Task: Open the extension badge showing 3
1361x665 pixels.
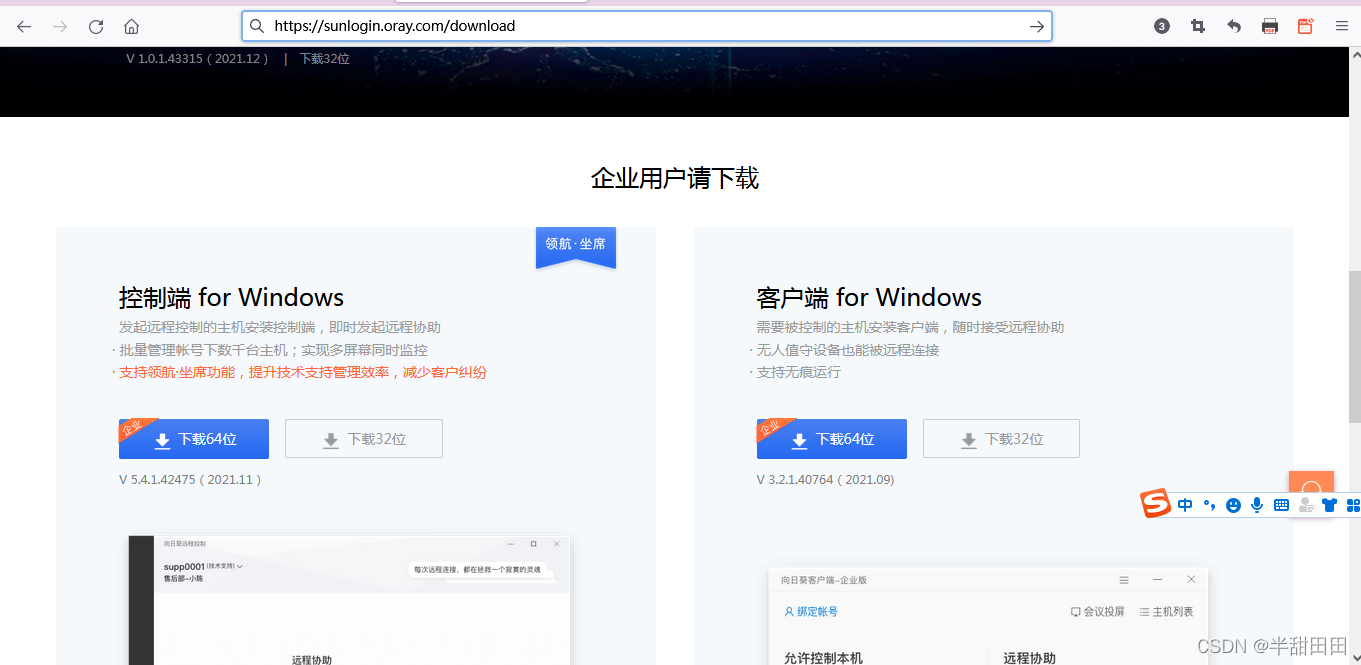Action: pos(1161,27)
